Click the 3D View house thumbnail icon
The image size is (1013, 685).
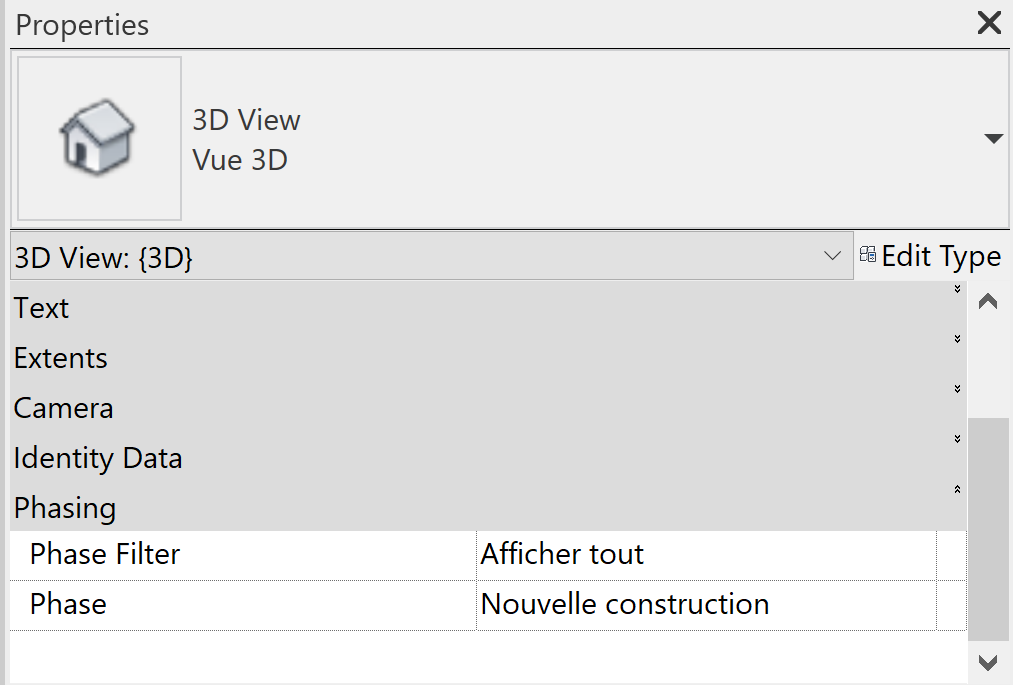[x=97, y=137]
